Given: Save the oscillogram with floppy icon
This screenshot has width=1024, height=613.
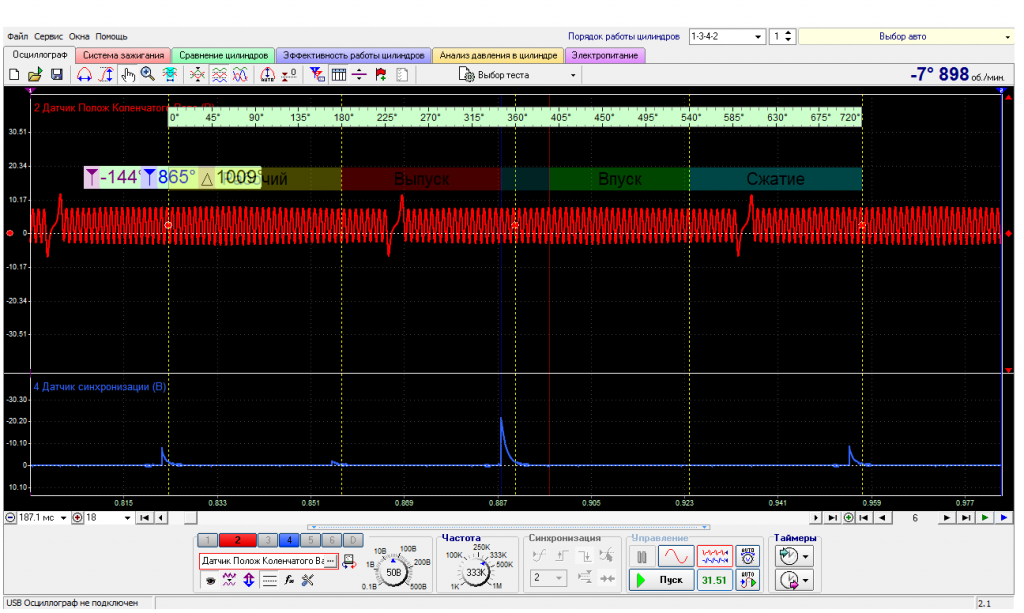Looking at the screenshot, I should [57, 74].
